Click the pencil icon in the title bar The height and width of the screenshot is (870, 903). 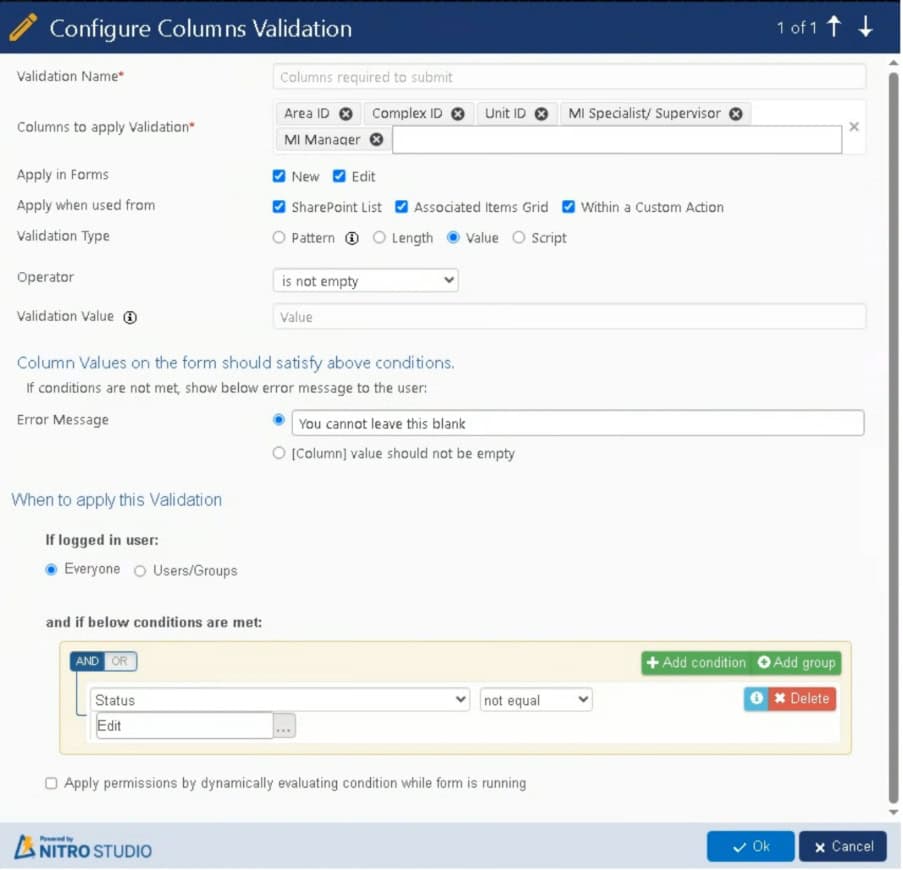tap(23, 28)
